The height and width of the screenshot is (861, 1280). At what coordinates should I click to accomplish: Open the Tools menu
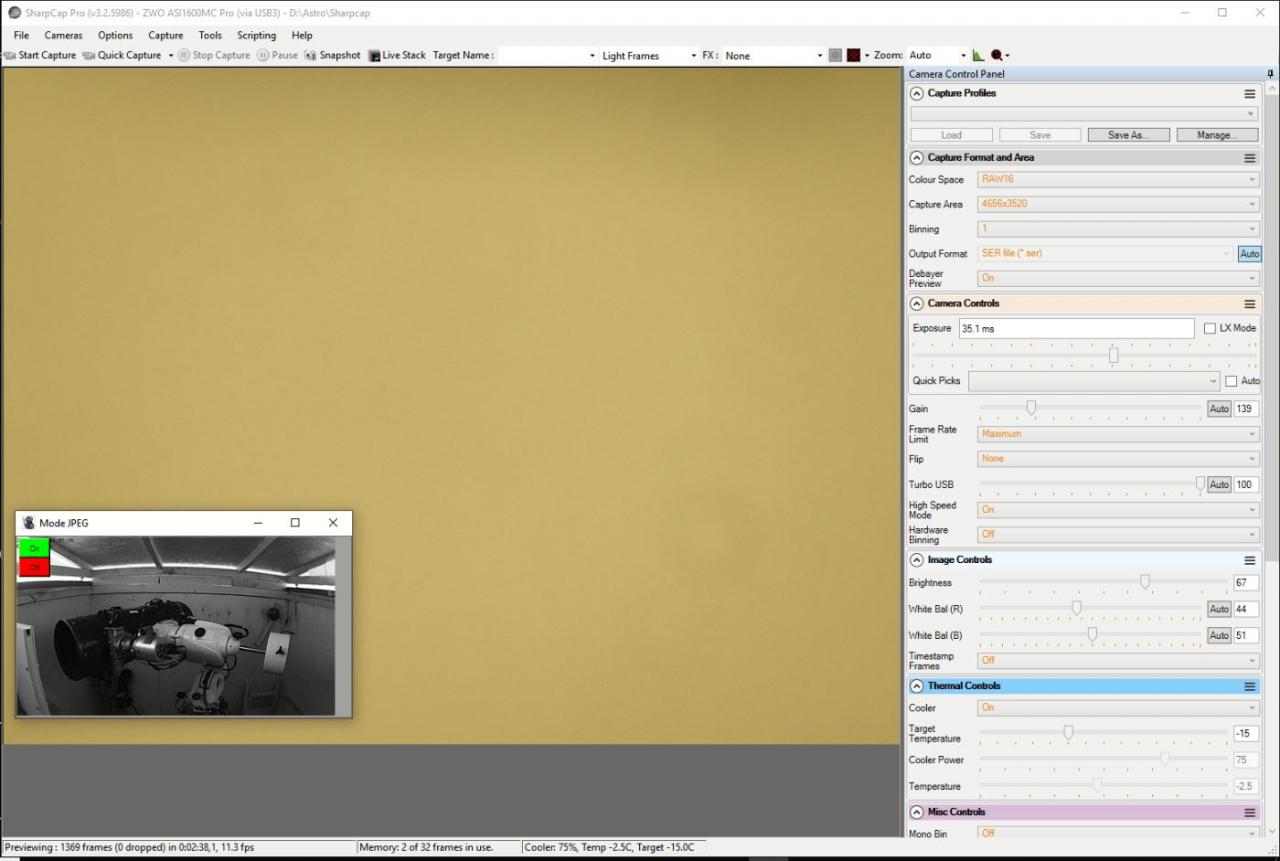[210, 35]
